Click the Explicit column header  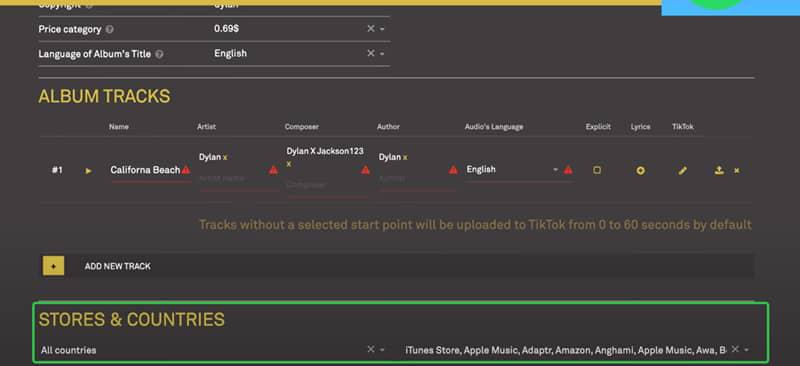pyautogui.click(x=598, y=127)
